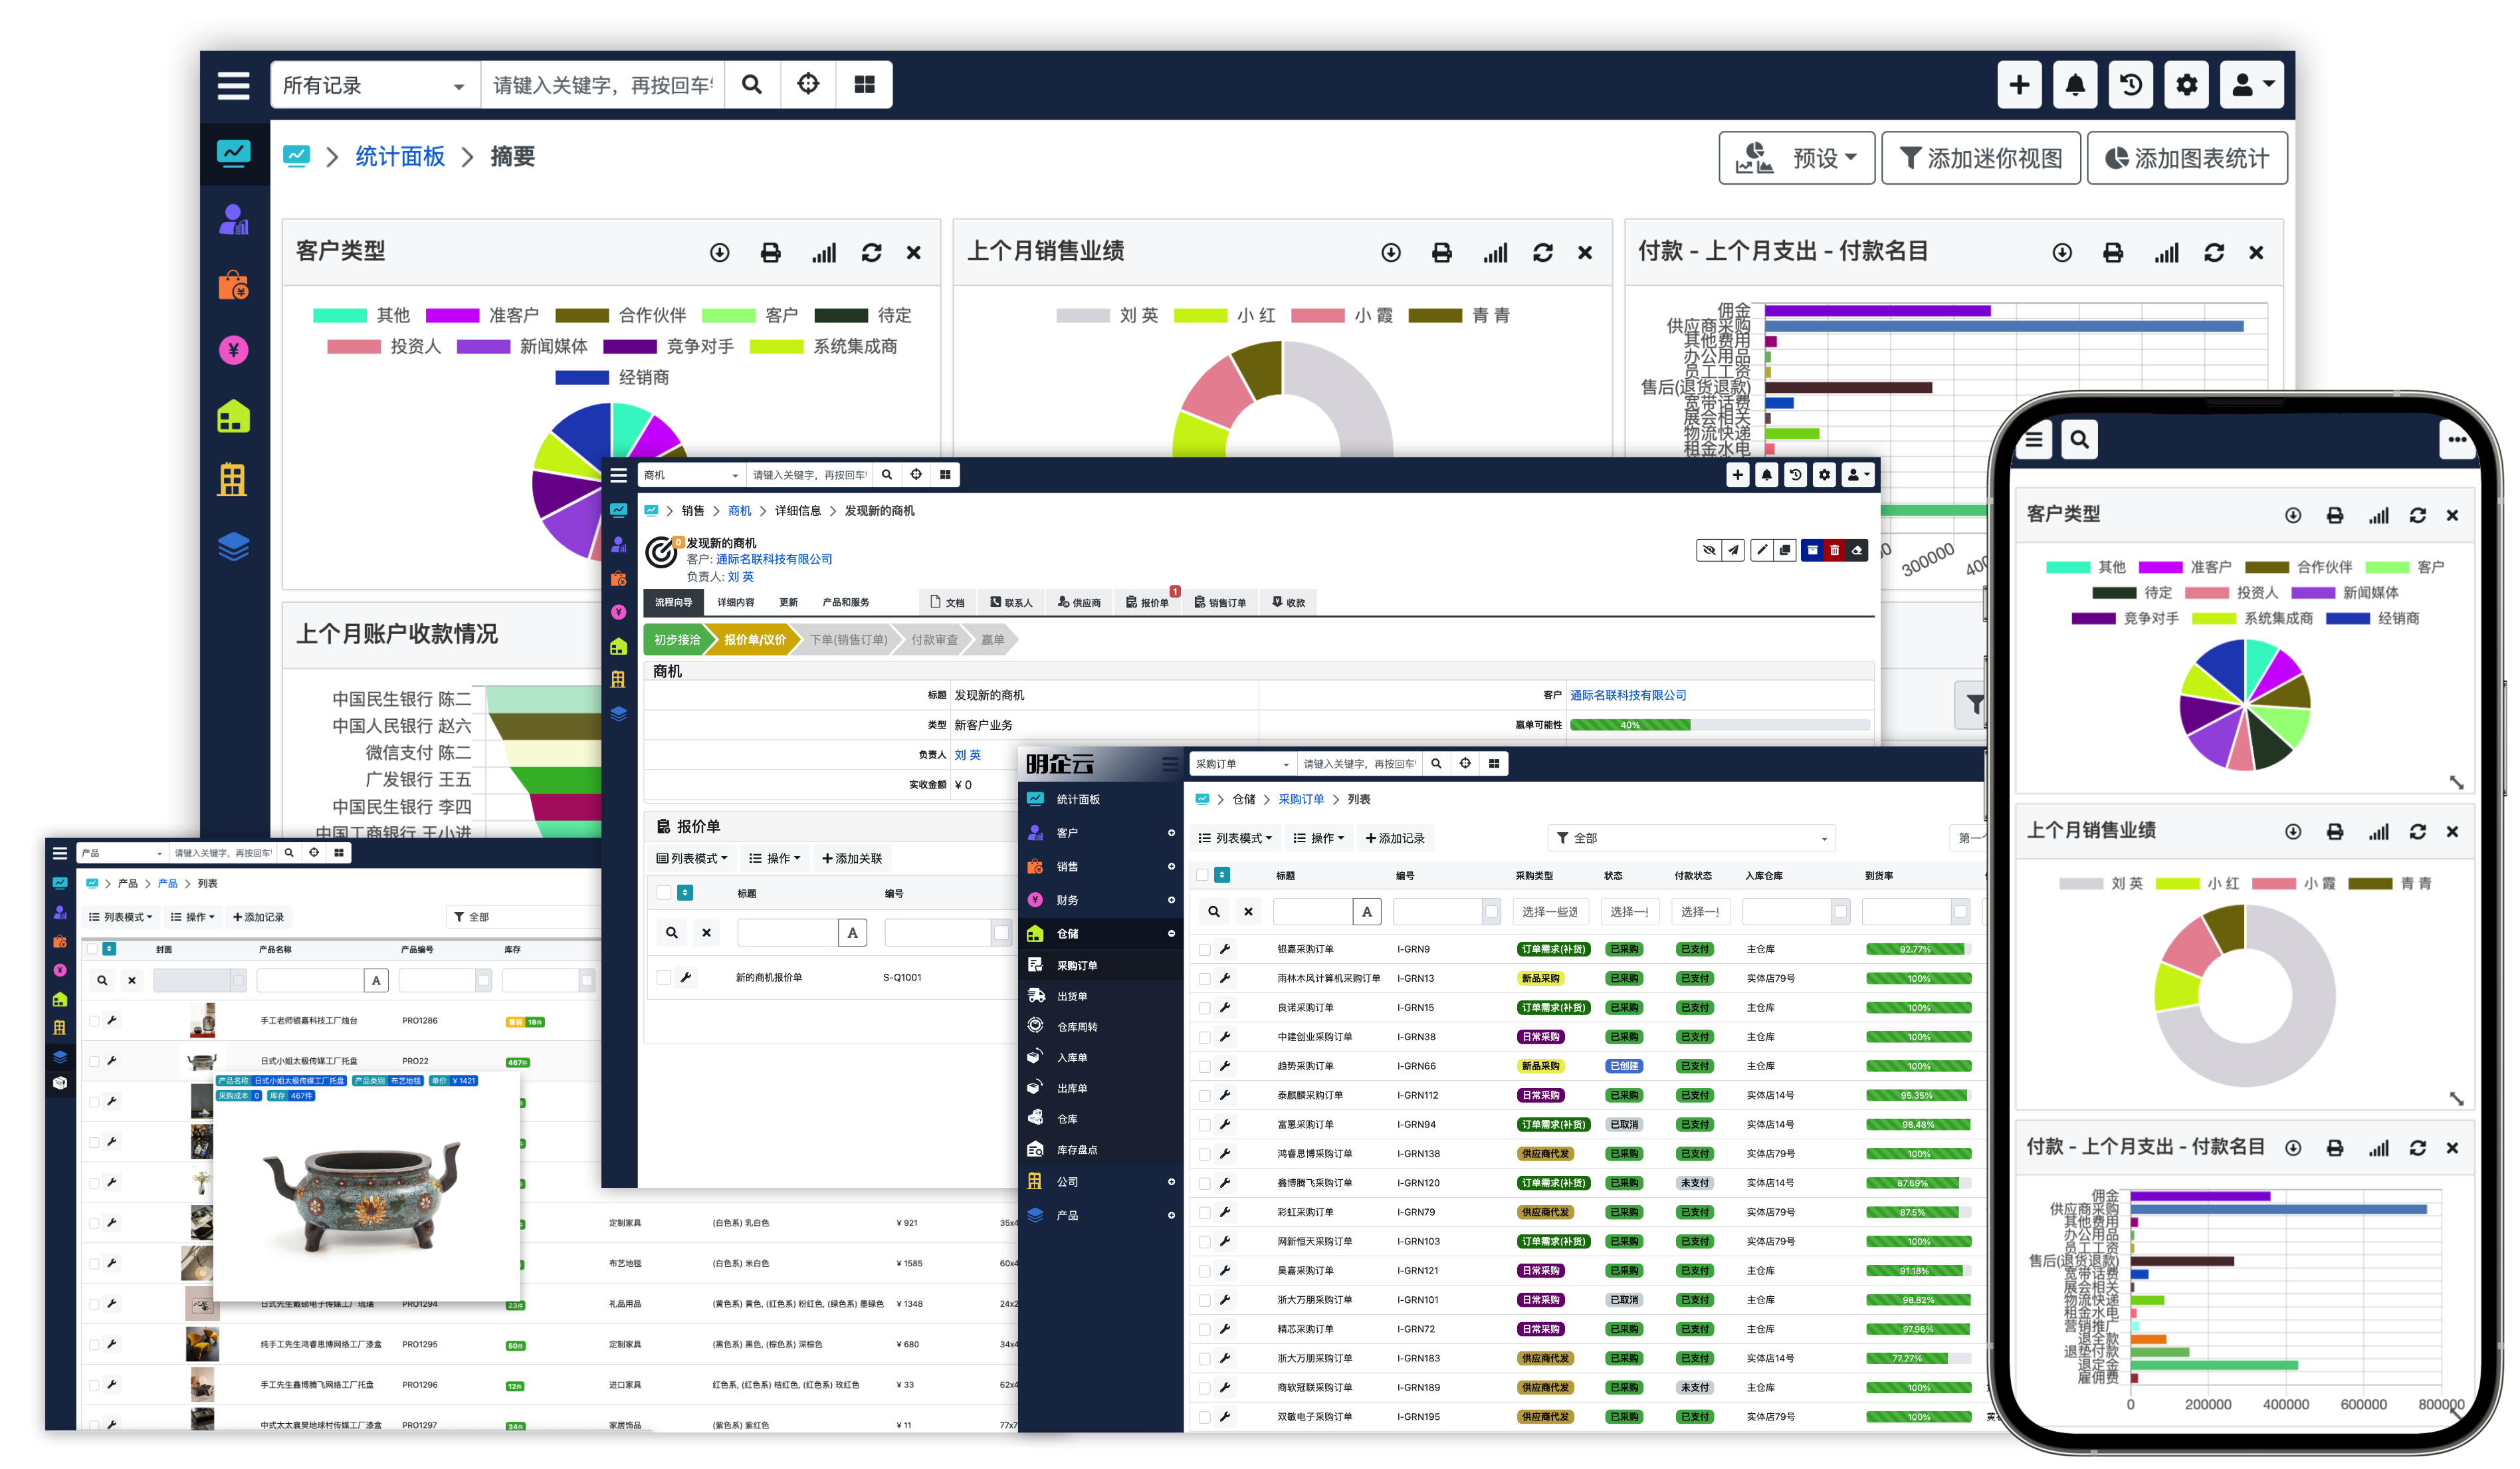Click the 添加迷你视图 button
This screenshot has width=2520, height=1469.
coord(1980,158)
